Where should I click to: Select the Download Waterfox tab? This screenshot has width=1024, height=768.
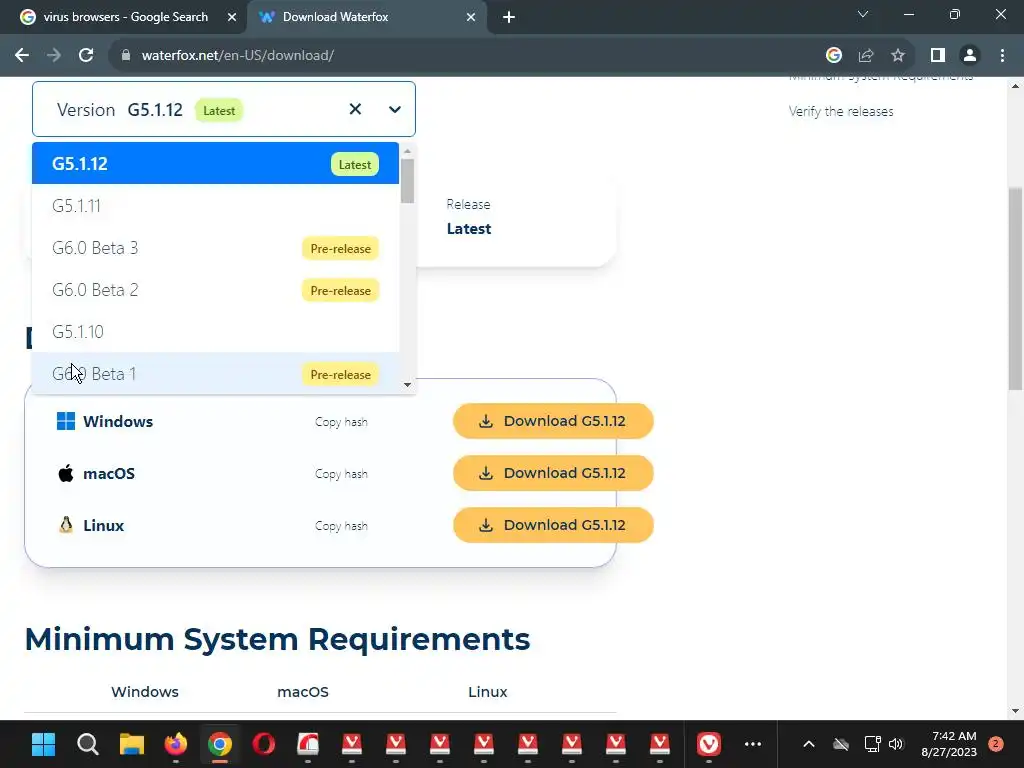[x=367, y=17]
